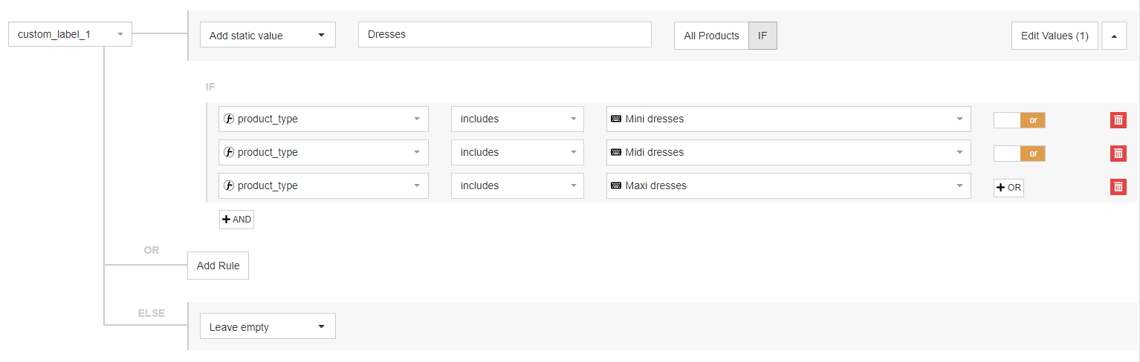
Task: Select the All Products option
Action: [711, 36]
